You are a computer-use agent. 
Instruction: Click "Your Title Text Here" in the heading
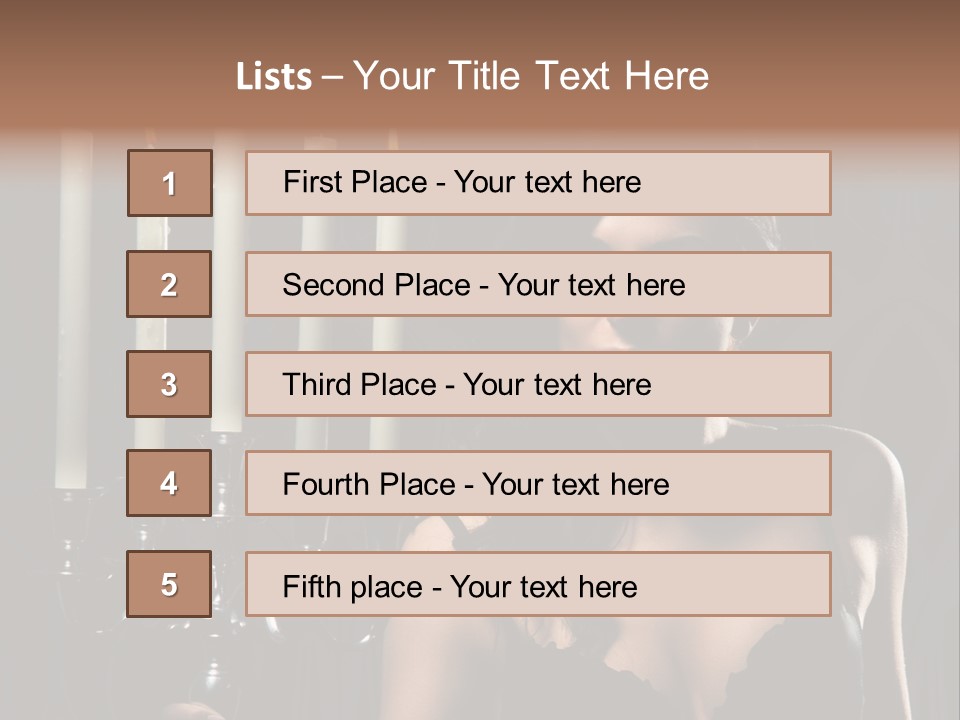[x=531, y=76]
